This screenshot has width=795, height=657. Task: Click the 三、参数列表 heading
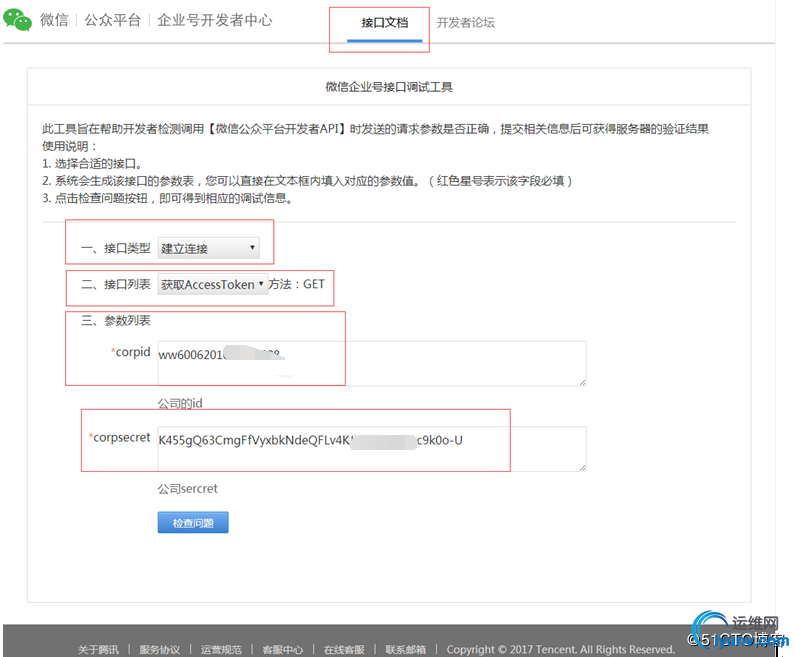click(116, 320)
